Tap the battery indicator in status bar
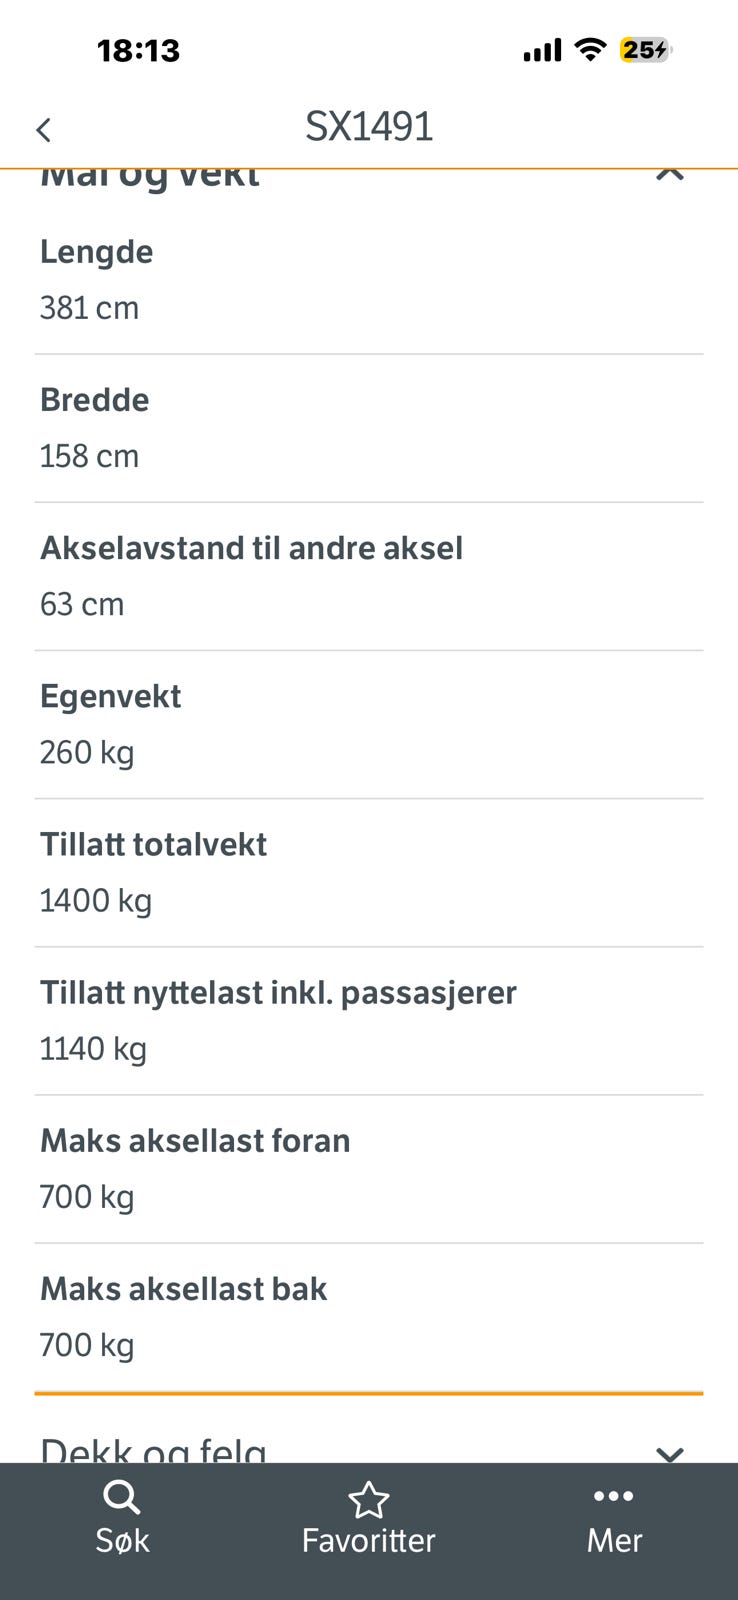738x1600 pixels. [645, 50]
